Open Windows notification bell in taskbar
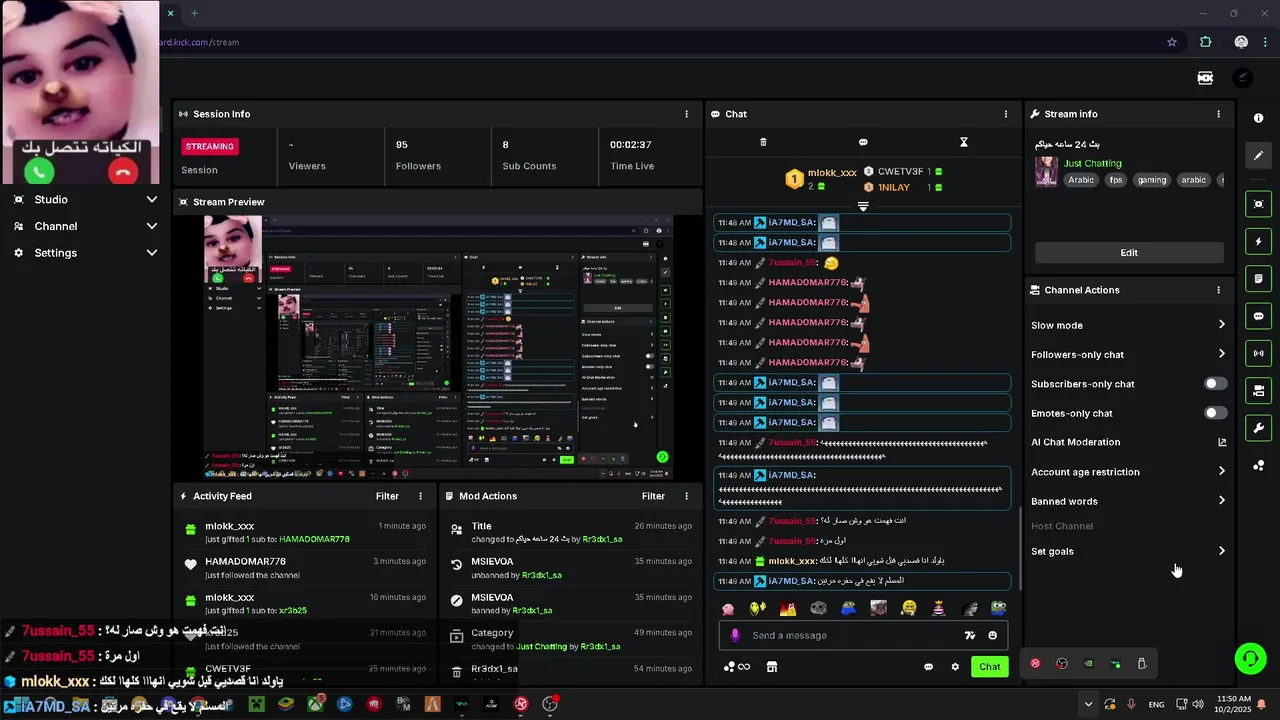The width and height of the screenshot is (1280, 720). 1261,704
